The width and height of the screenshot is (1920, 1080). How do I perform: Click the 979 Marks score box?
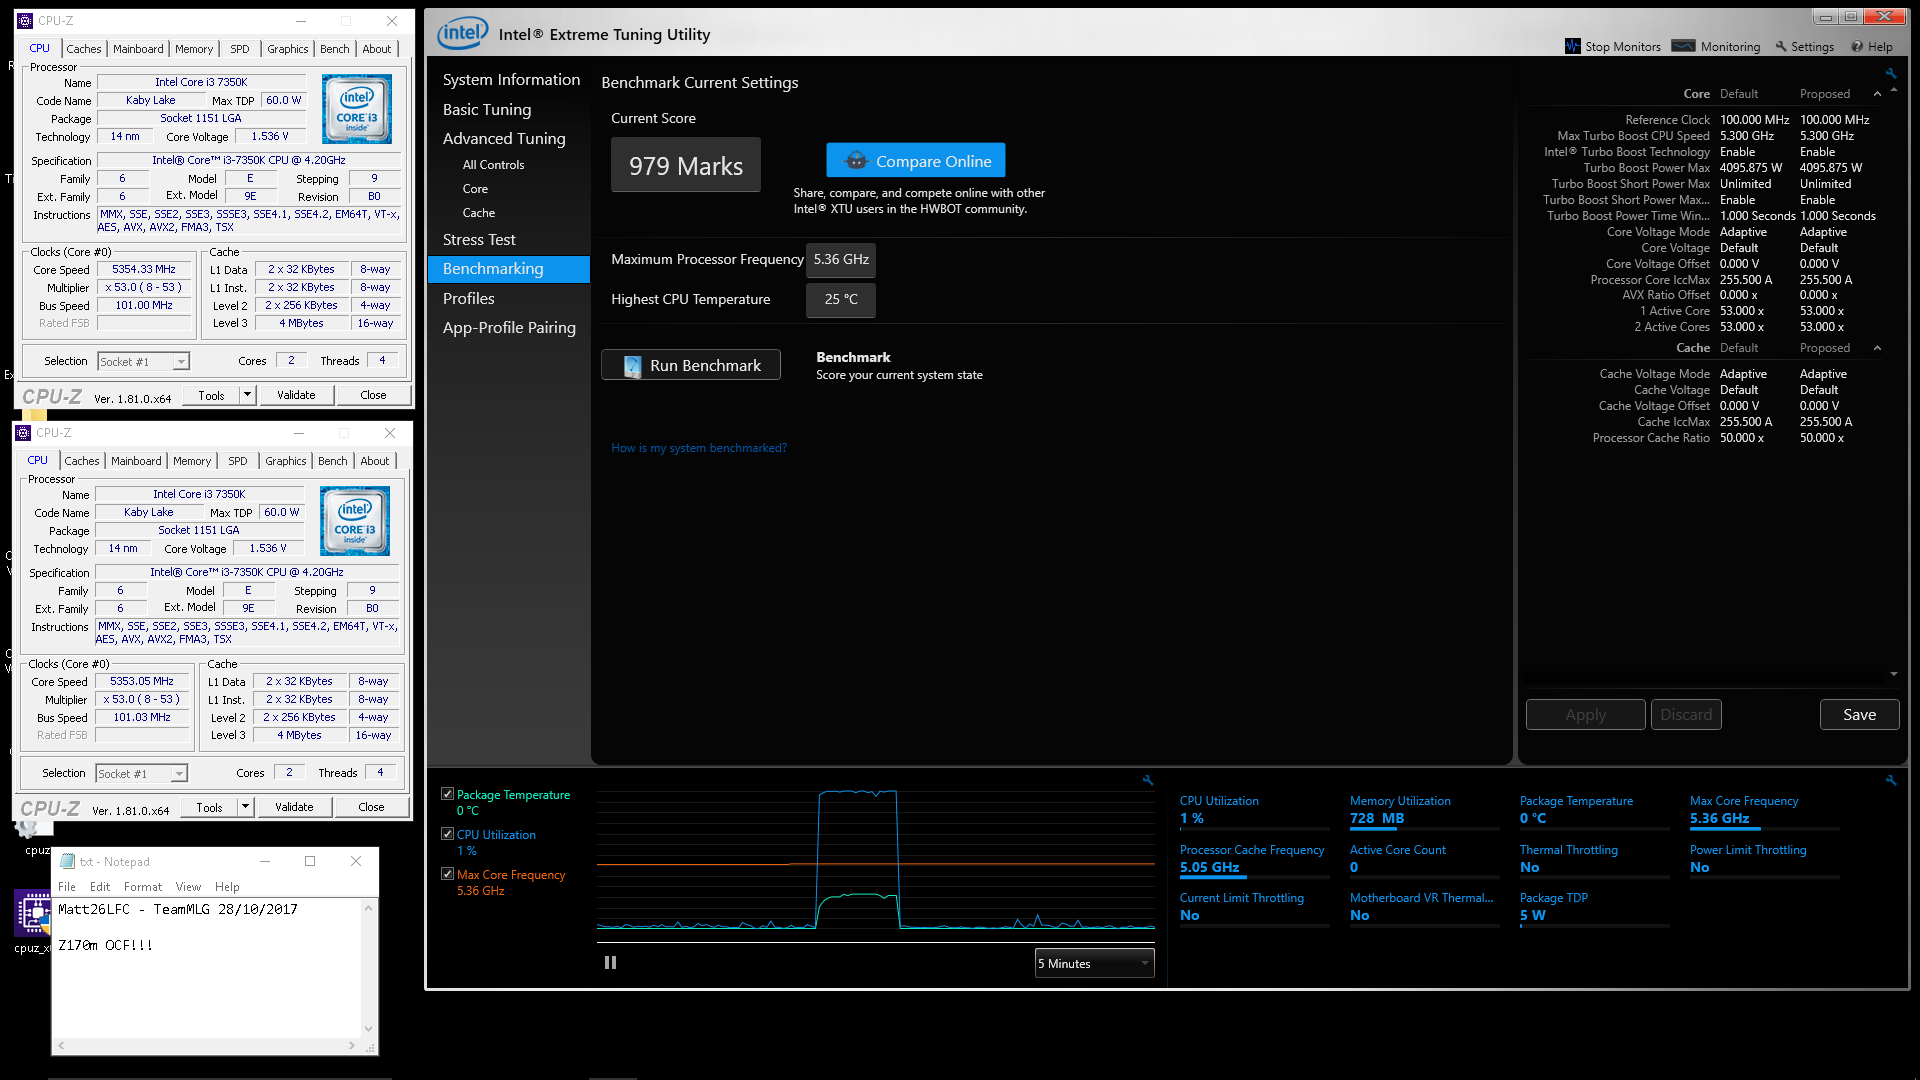pyautogui.click(x=685, y=165)
